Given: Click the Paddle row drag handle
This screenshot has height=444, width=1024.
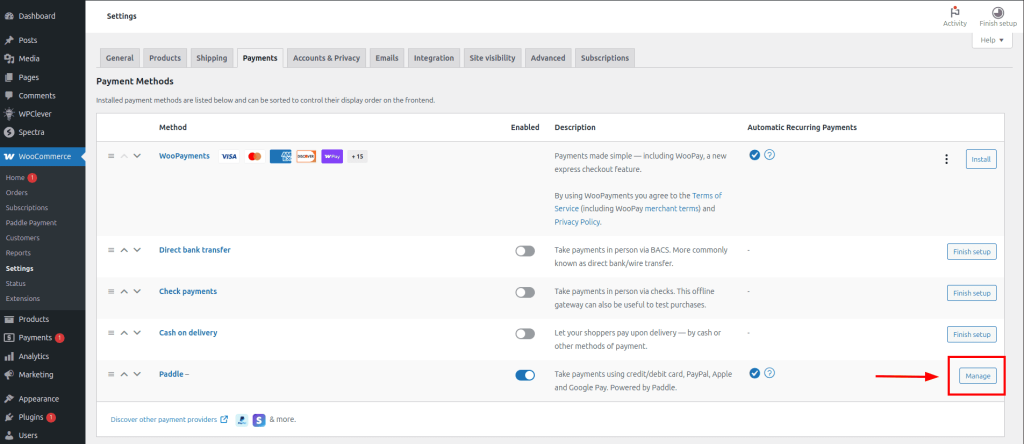Looking at the screenshot, I should (111, 374).
